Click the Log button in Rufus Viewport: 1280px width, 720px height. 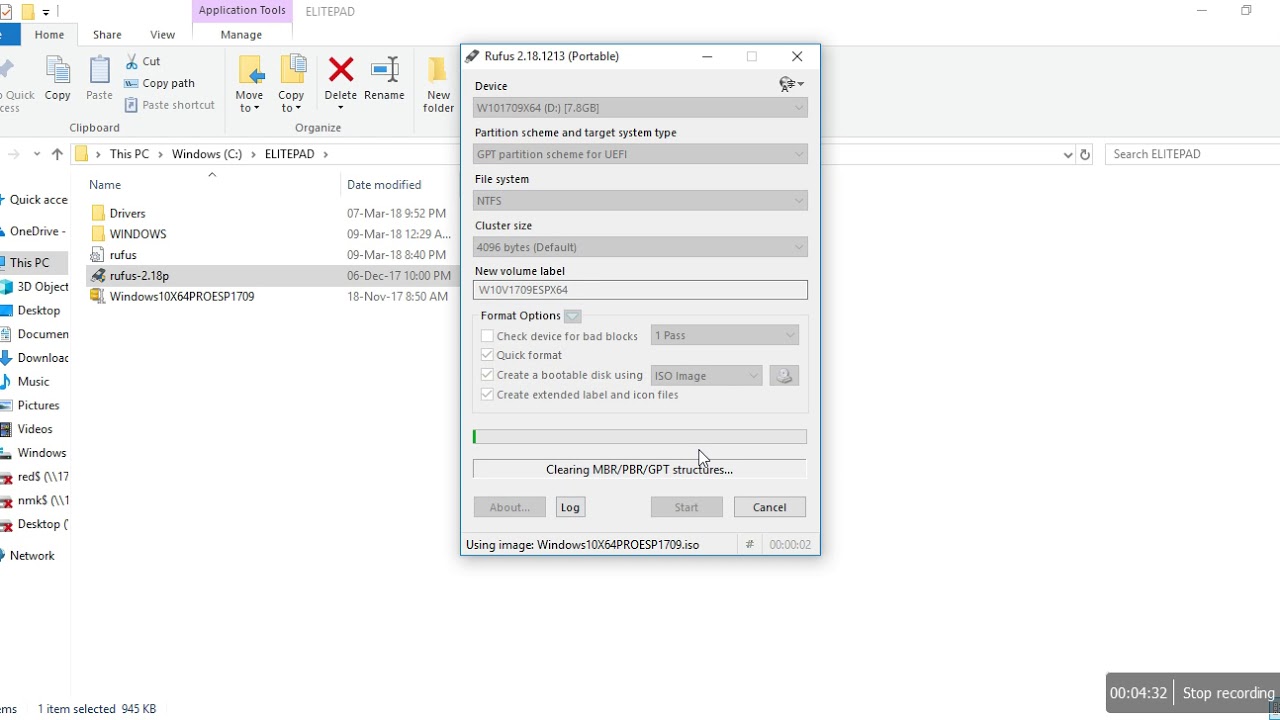click(570, 507)
